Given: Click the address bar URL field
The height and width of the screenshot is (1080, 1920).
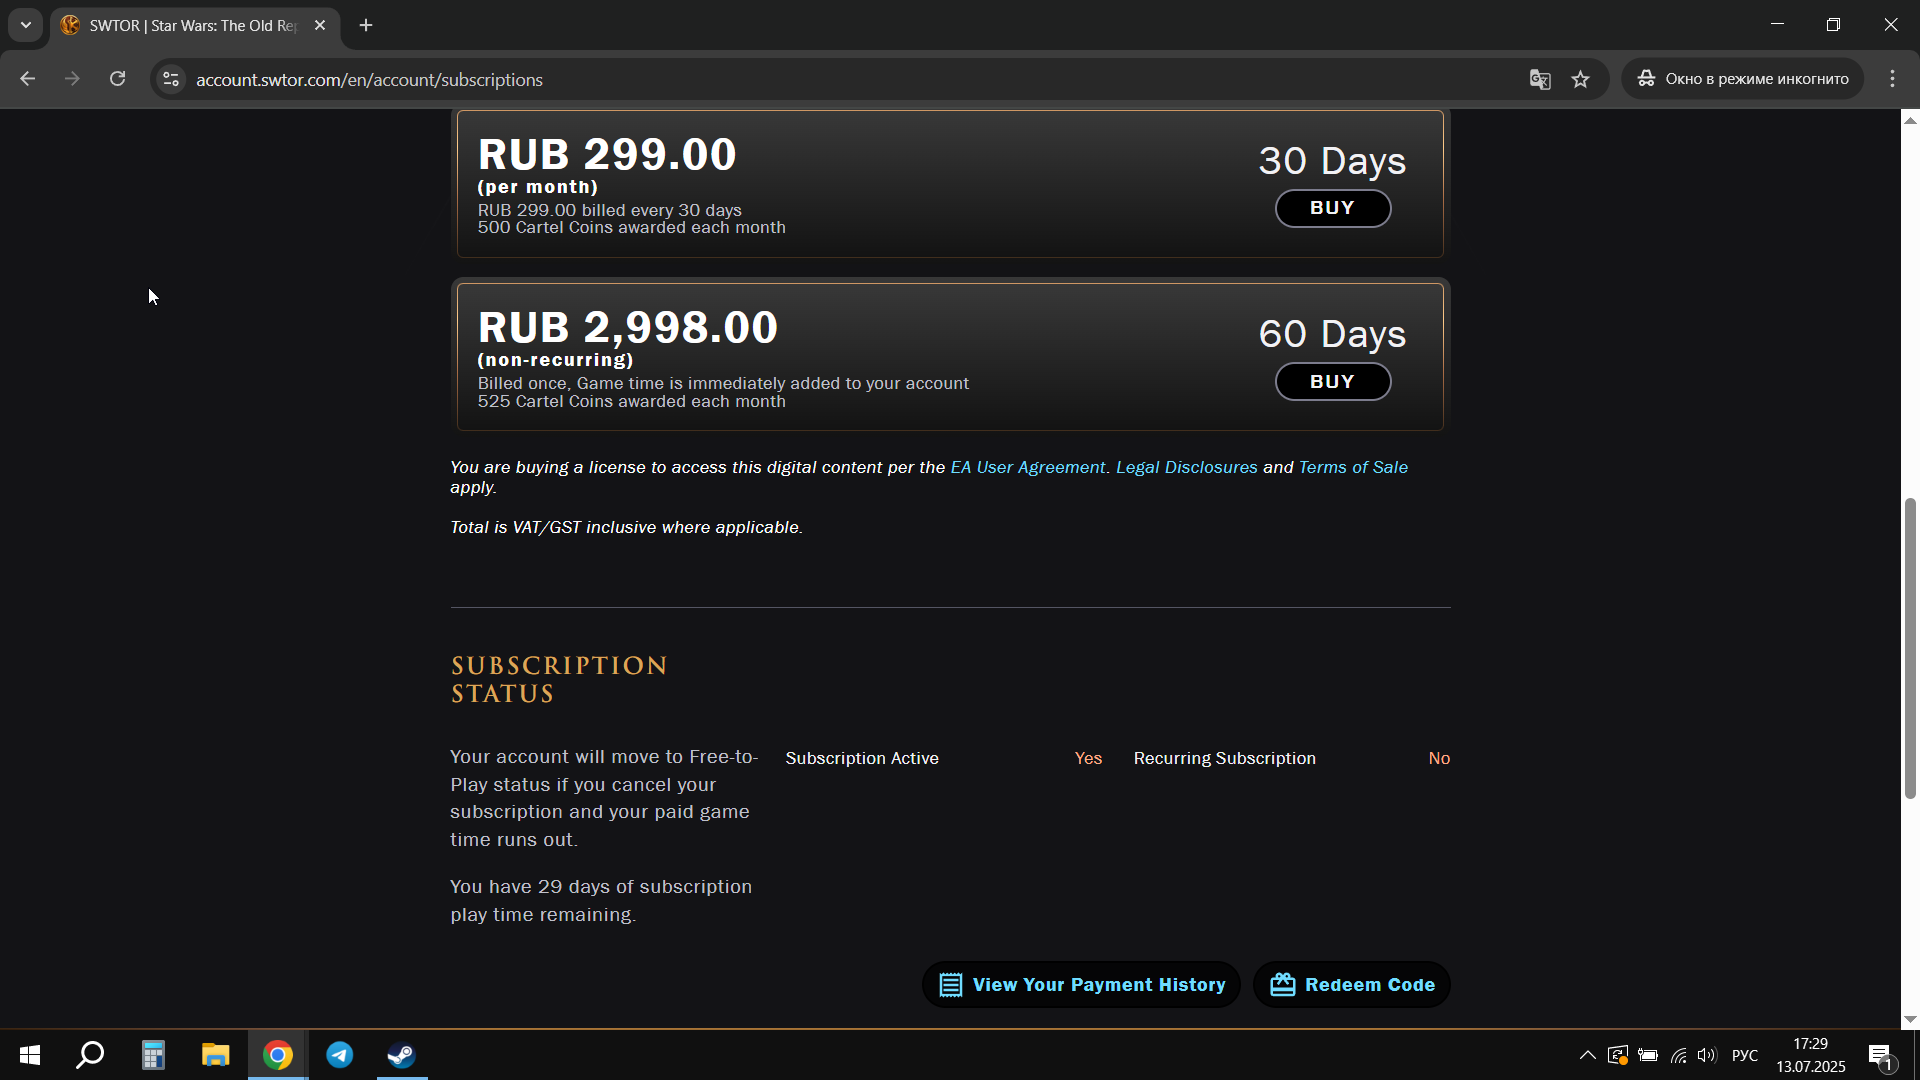Looking at the screenshot, I should coord(850,80).
